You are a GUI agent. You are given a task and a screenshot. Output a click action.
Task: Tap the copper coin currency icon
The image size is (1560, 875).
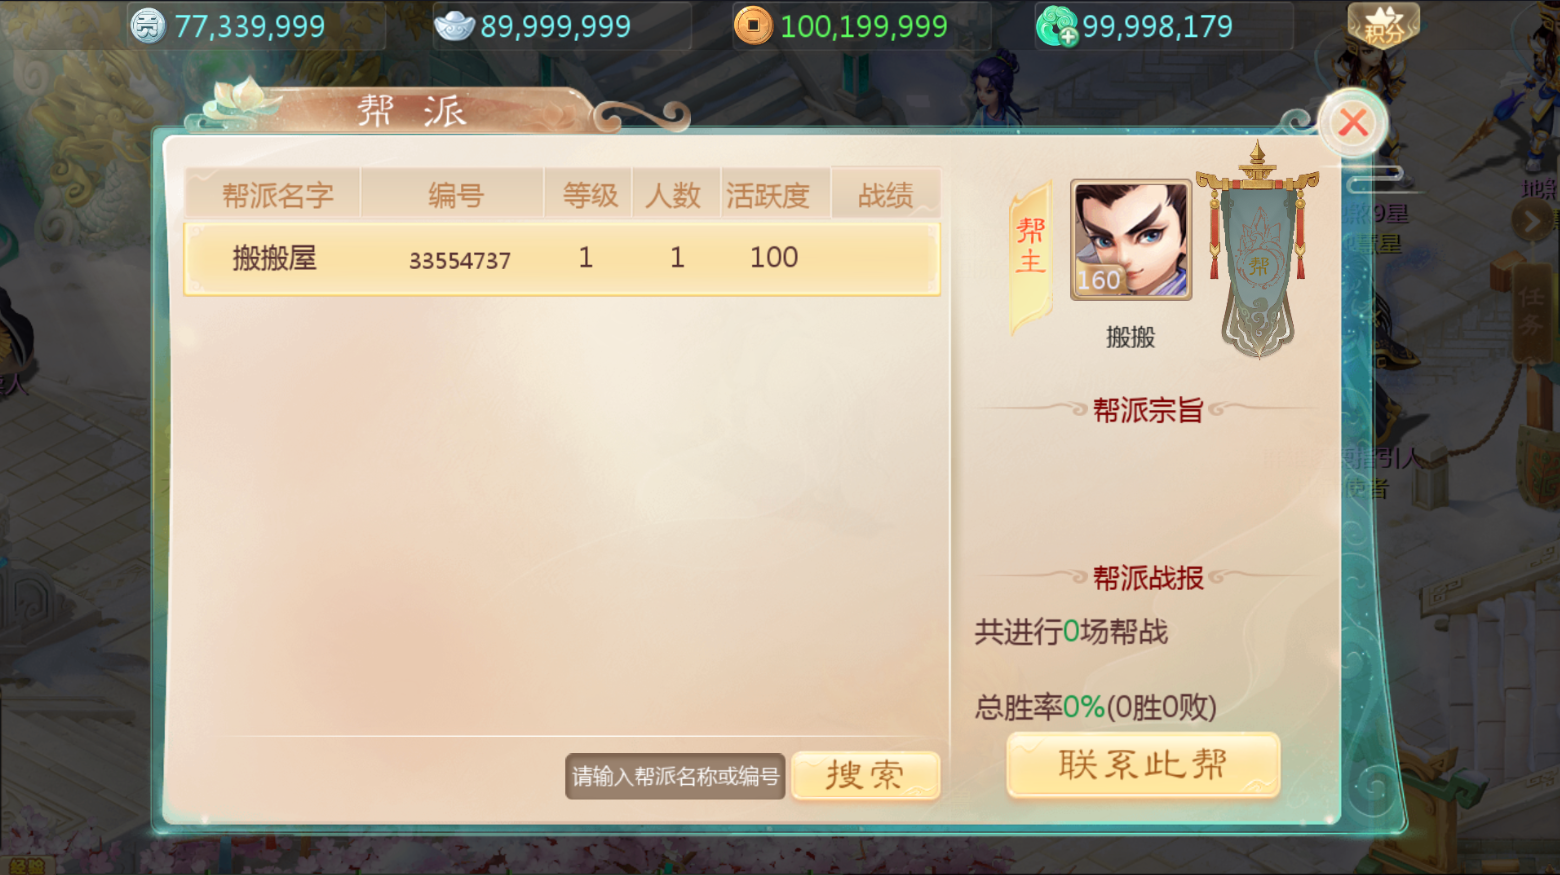[753, 26]
